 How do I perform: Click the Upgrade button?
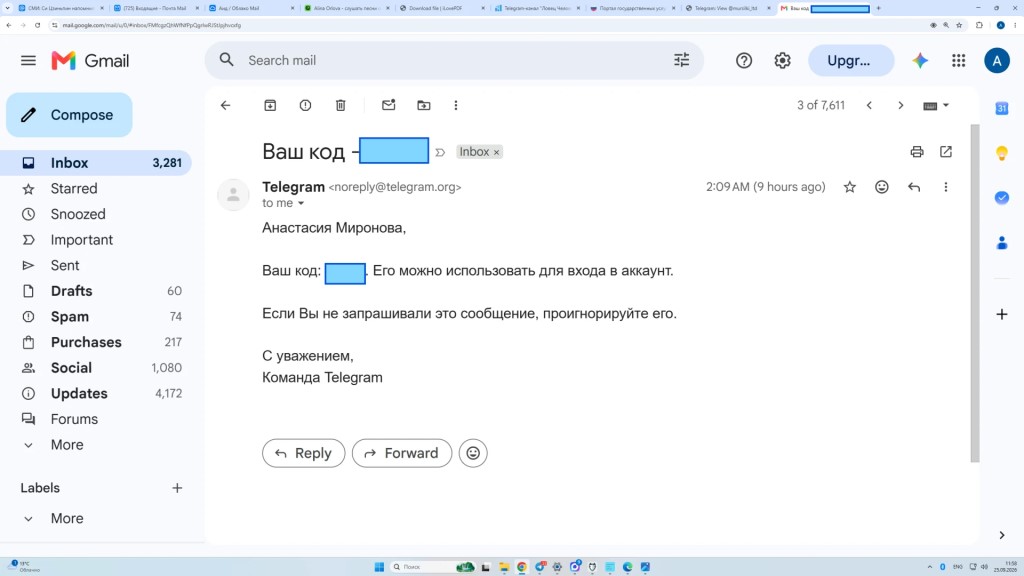(x=851, y=61)
